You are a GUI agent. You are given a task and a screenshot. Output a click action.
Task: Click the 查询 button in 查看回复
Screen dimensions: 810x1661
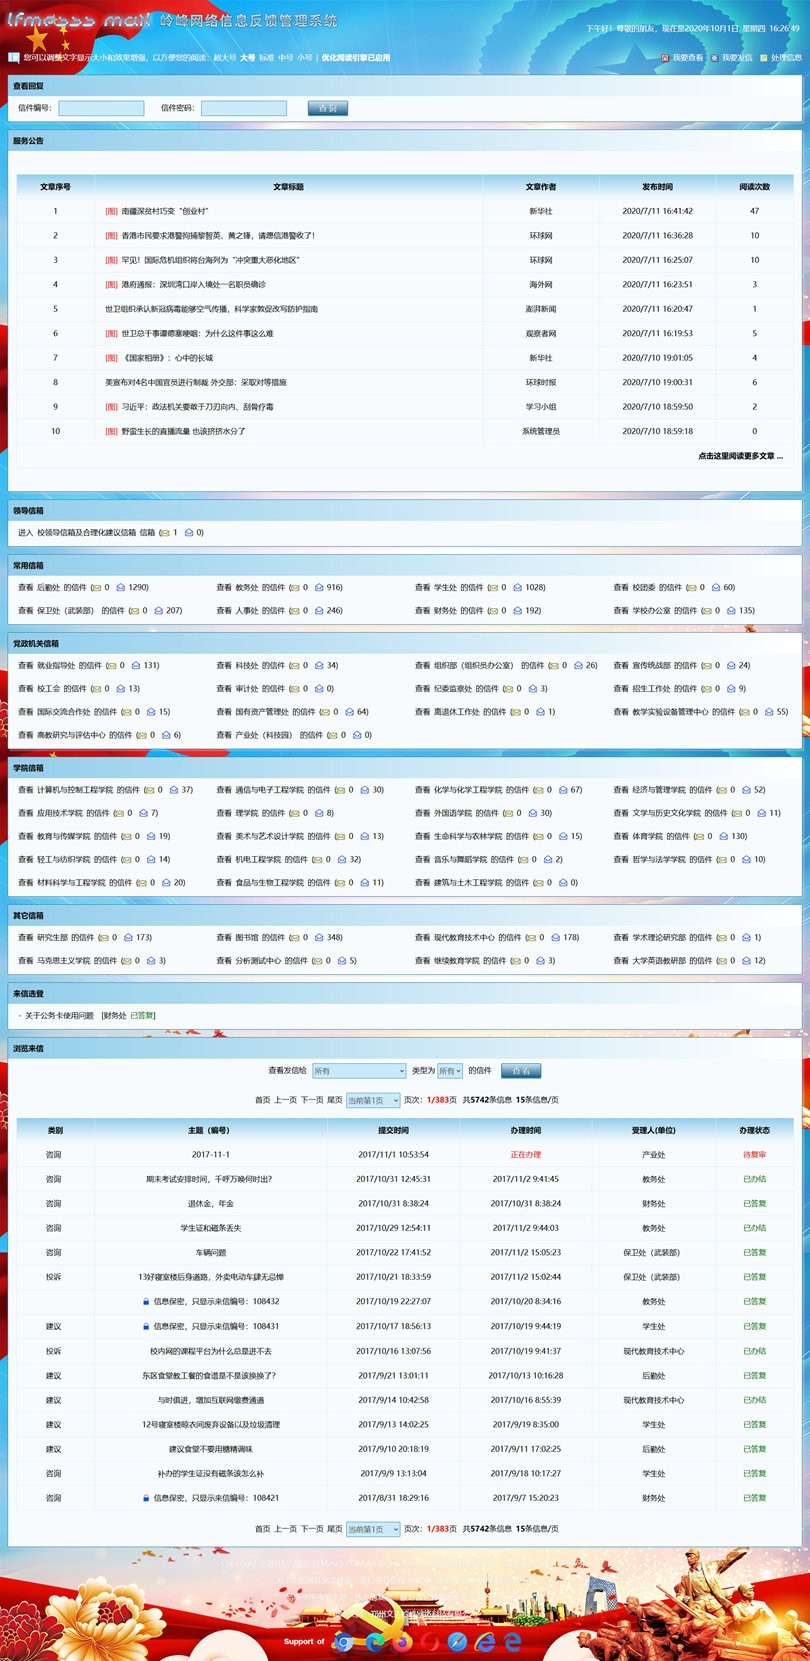(327, 108)
